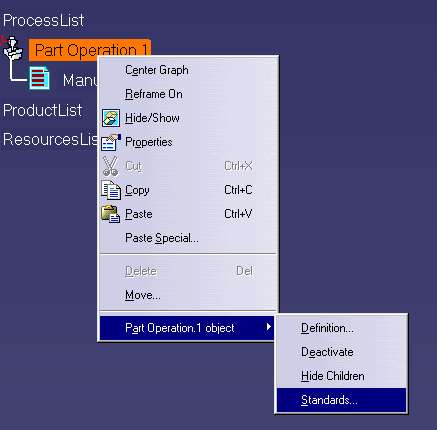
Task: Select the ResourcesList tree node
Action: 50,139
